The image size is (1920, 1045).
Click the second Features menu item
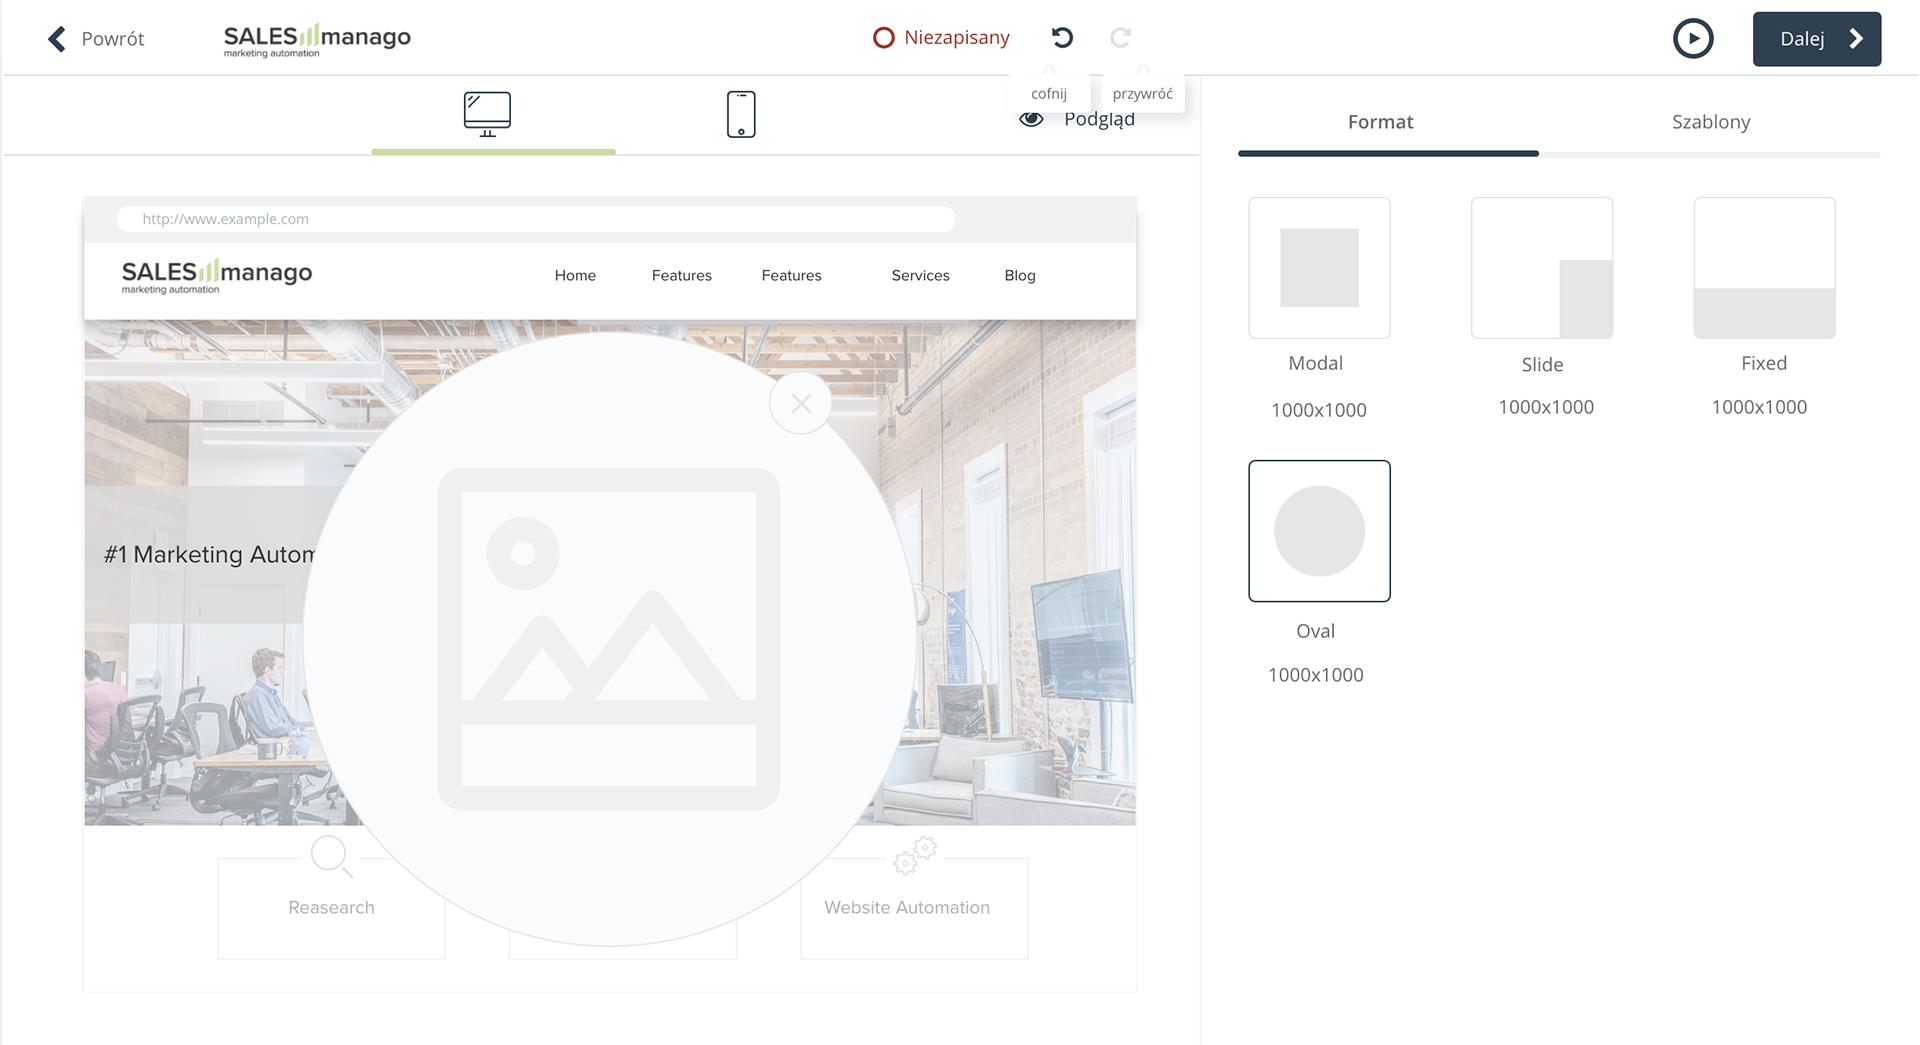coord(791,275)
